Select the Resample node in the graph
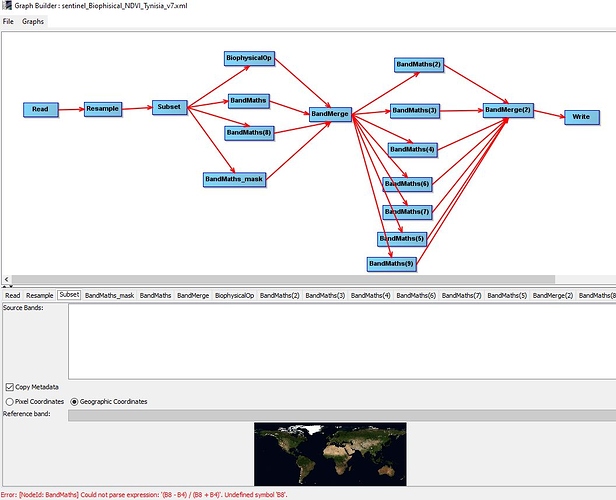Screen dimensions: 616x500 pos(103,109)
